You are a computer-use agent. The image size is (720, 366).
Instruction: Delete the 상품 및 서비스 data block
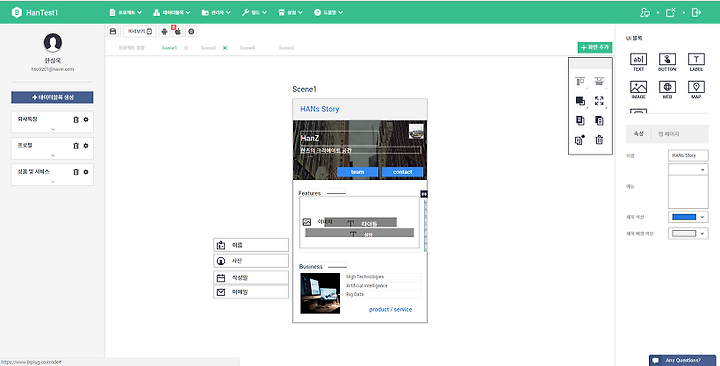point(76,172)
